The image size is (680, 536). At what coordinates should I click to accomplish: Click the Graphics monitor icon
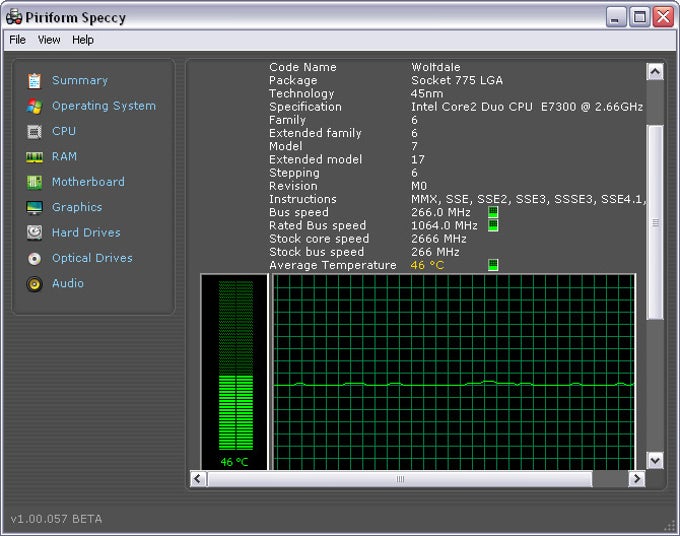[34, 208]
